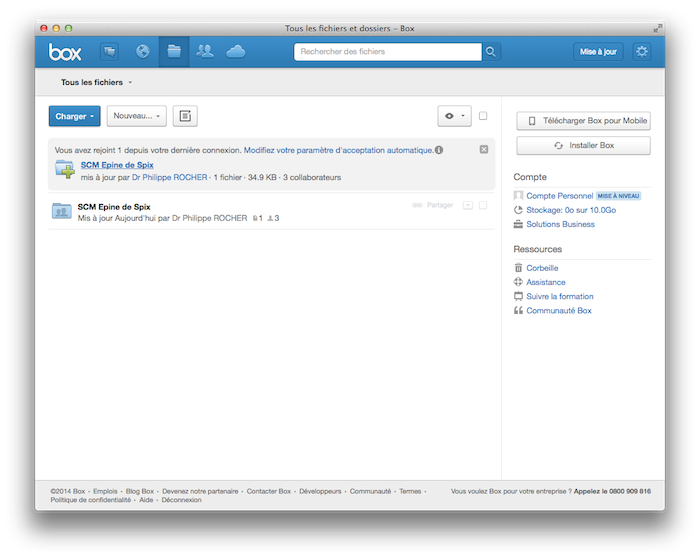Expand the Nouveau... dropdown
Image resolution: width=700 pixels, height=559 pixels.
point(136,116)
